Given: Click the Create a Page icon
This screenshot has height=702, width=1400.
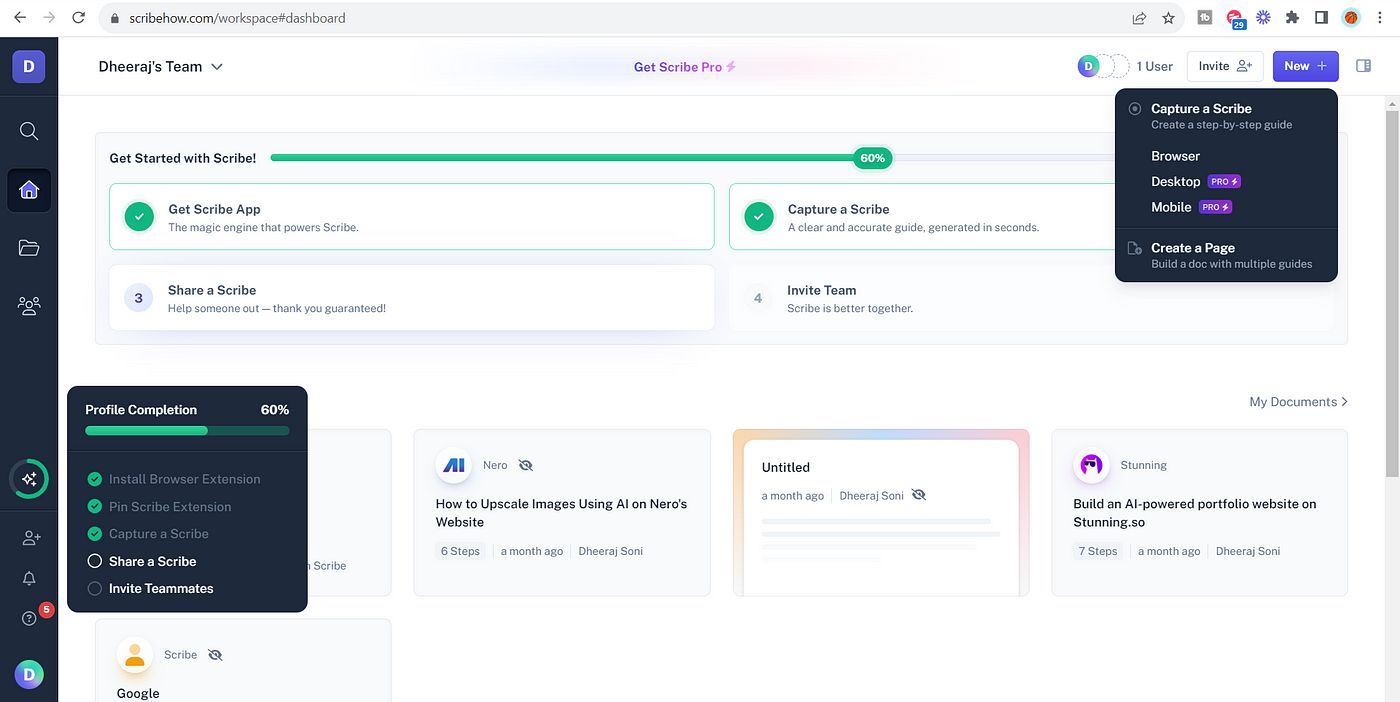Looking at the screenshot, I should tap(1134, 248).
